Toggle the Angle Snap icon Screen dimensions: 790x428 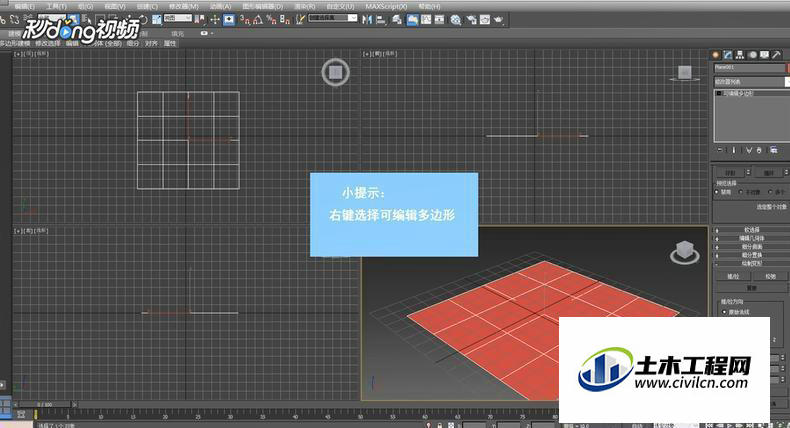tap(258, 20)
